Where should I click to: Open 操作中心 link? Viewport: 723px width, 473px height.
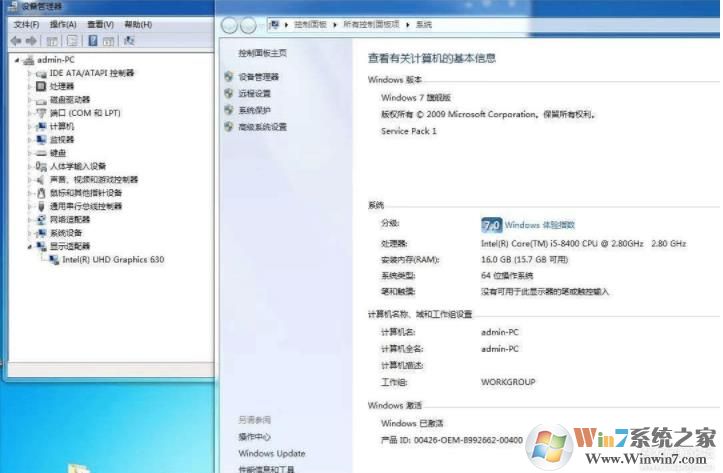click(x=254, y=437)
